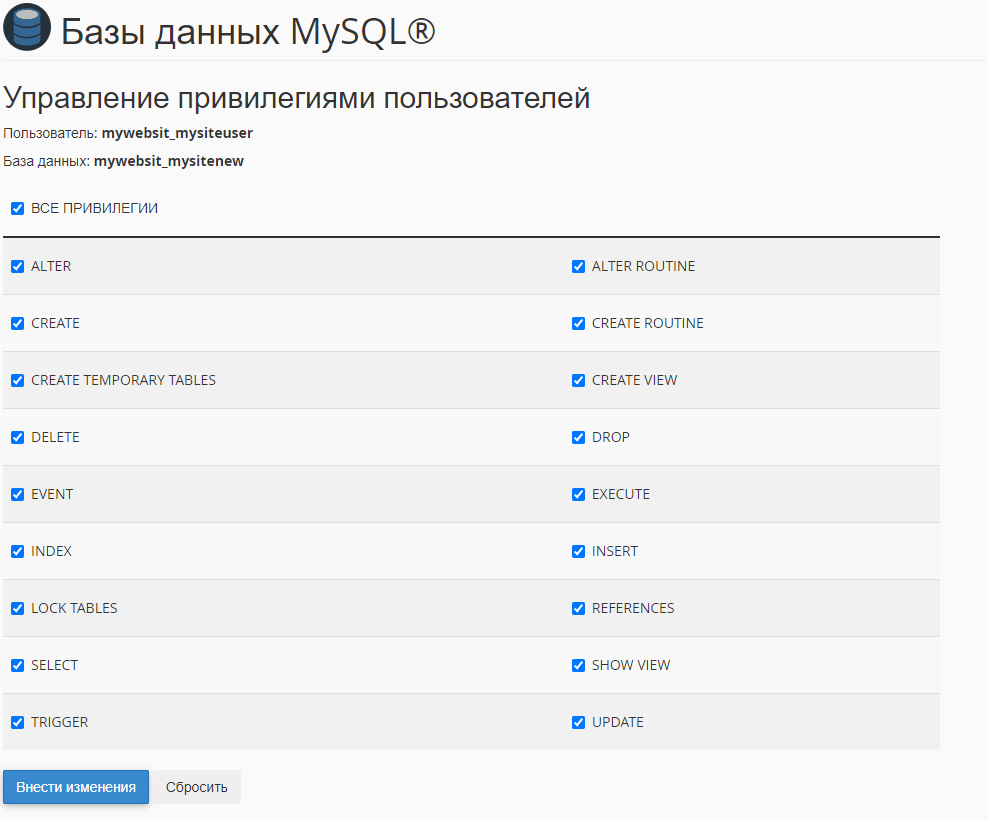
Task: Disable the INDEX privilege
Action: click(18, 551)
